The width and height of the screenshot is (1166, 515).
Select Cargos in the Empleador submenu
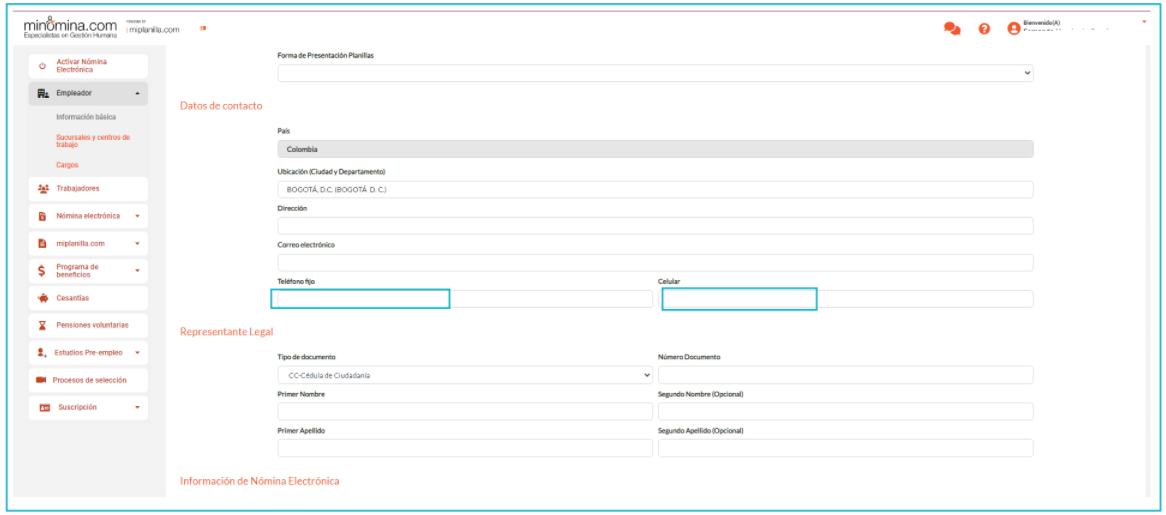[x=67, y=165]
